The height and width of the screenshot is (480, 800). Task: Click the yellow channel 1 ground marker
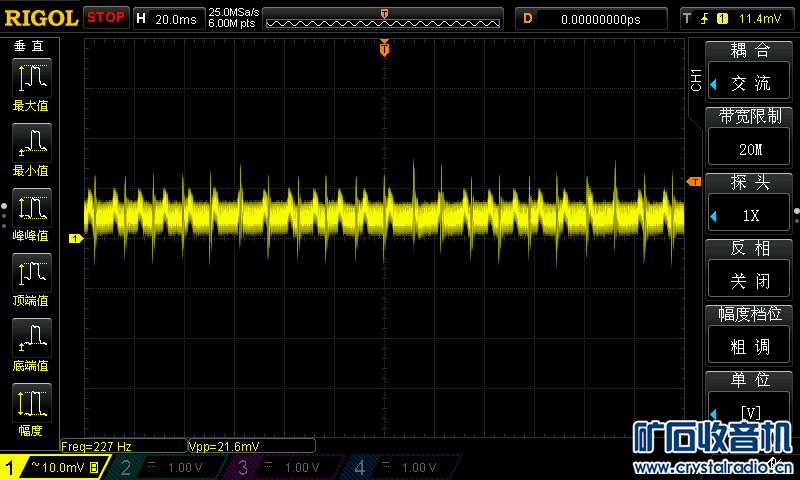74,238
